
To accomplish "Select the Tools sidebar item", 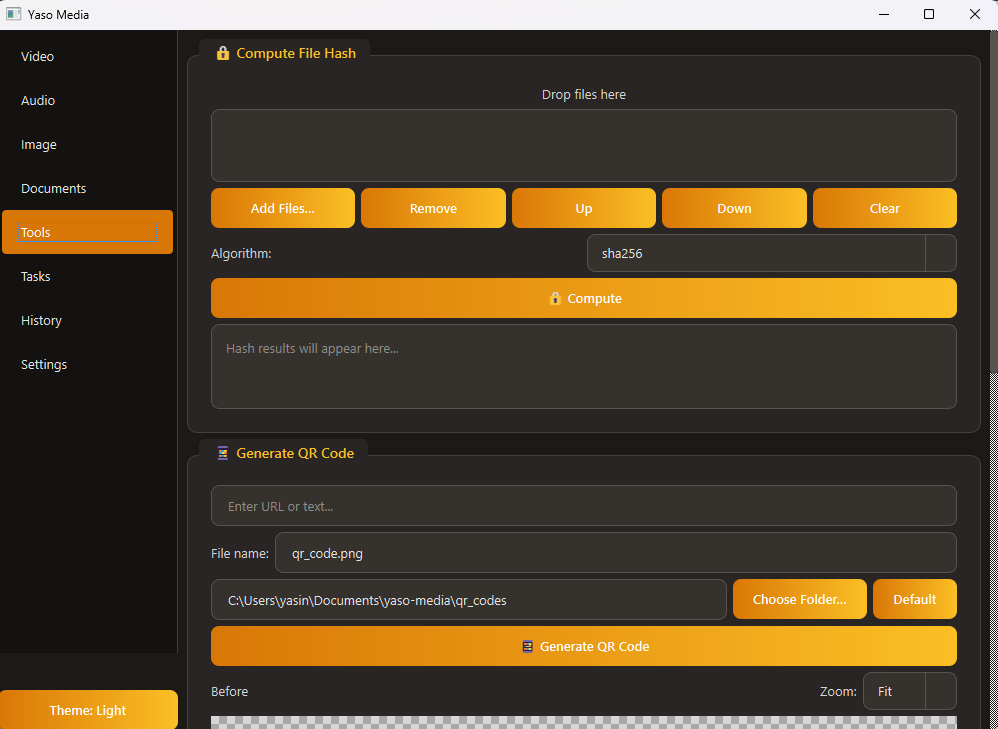I will coord(87,232).
